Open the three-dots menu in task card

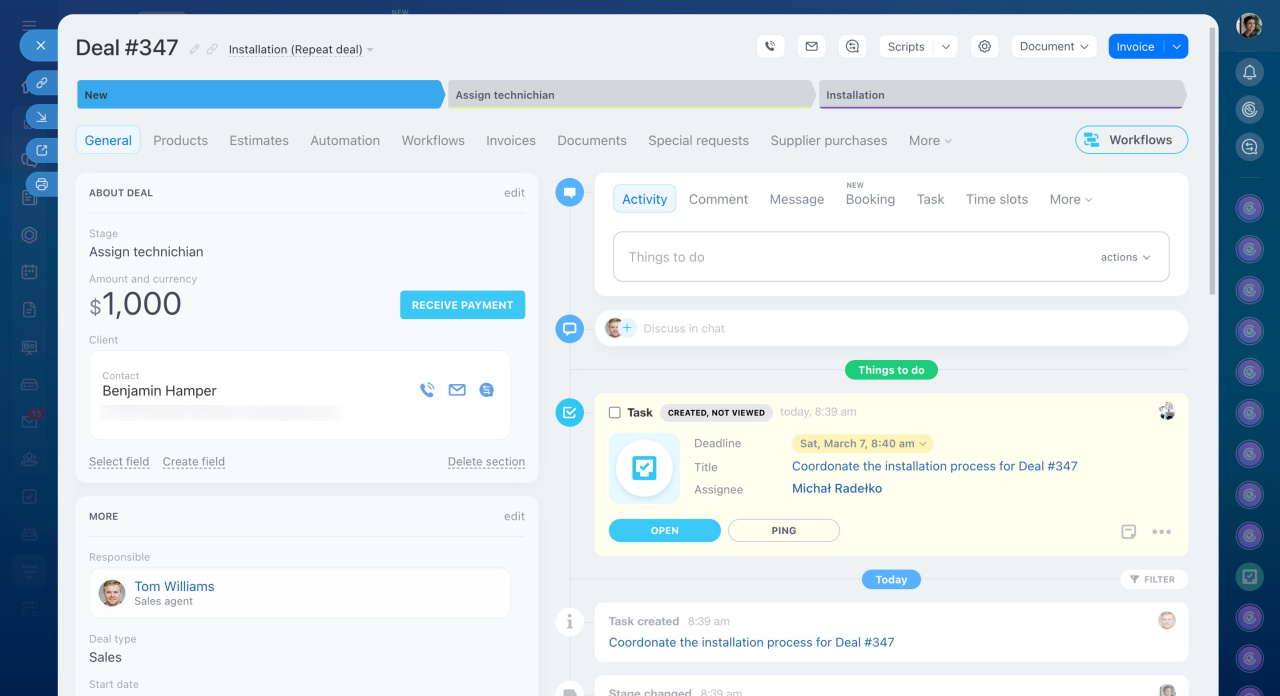(x=1161, y=531)
